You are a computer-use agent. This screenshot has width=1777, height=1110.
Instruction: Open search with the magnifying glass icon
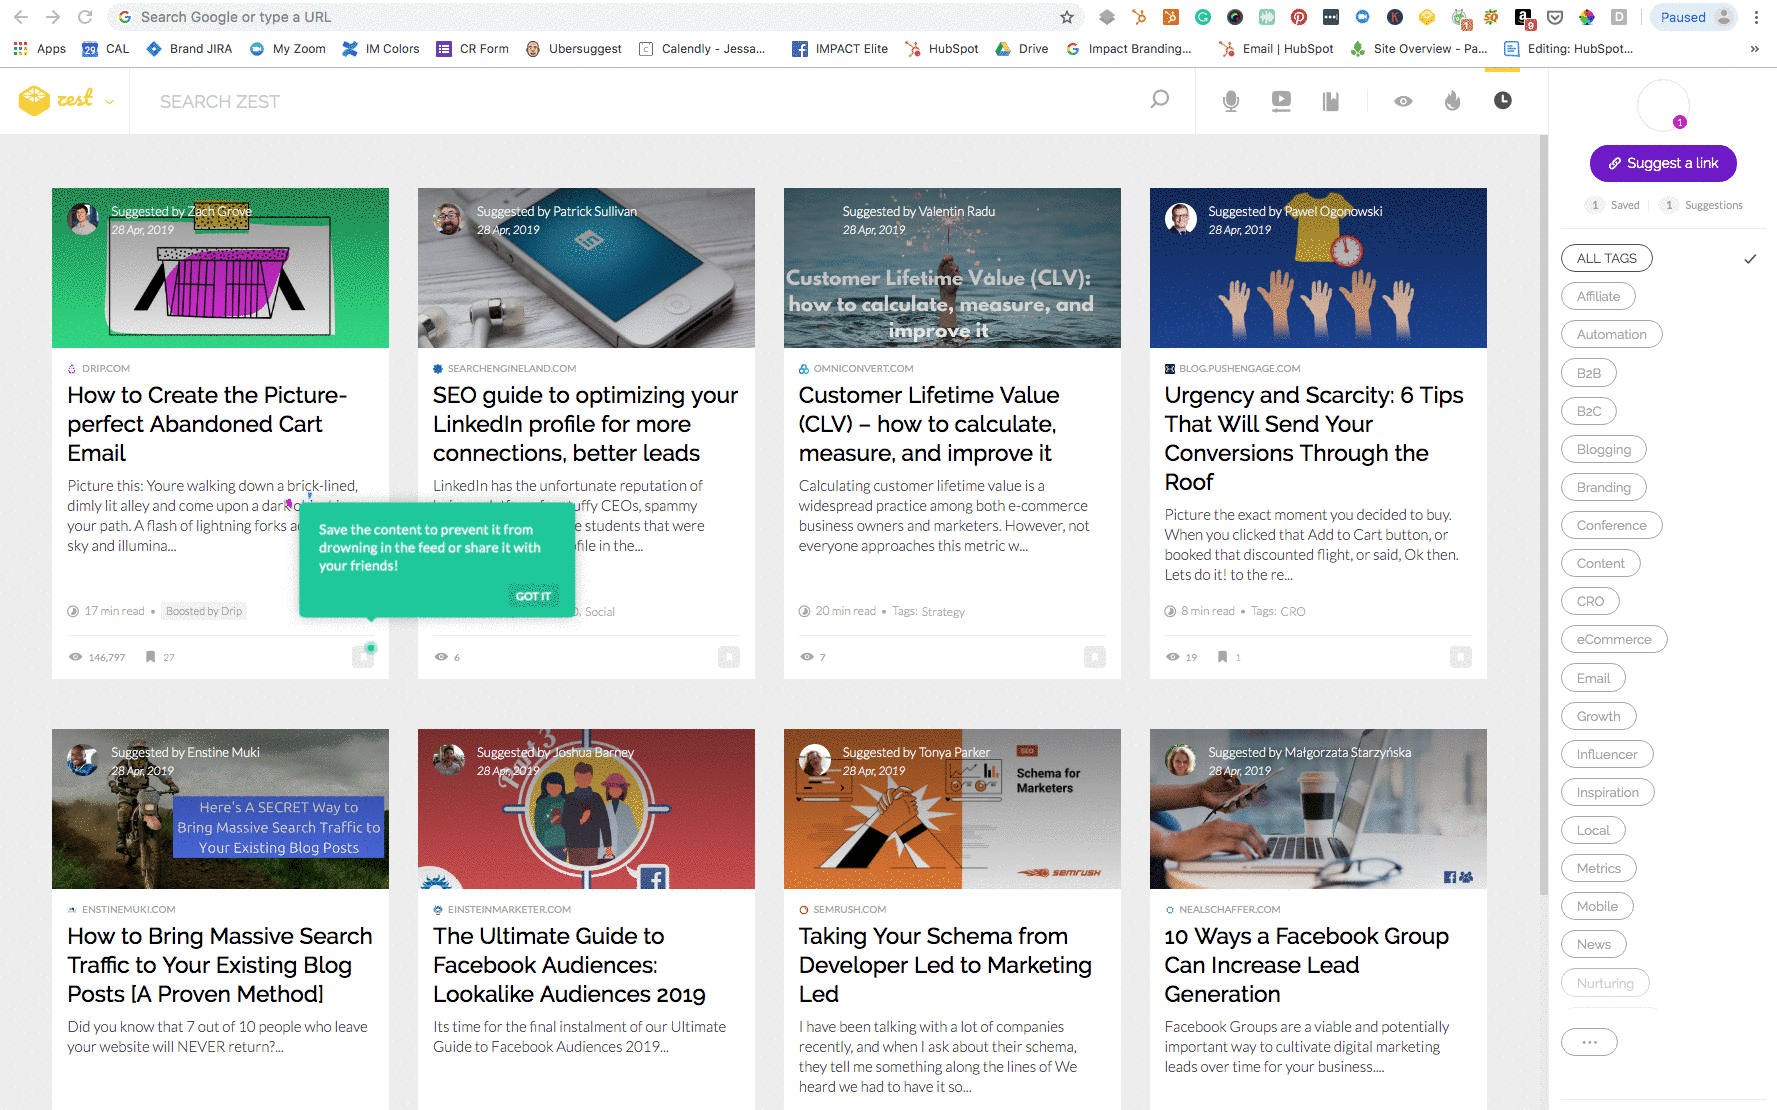(1159, 100)
